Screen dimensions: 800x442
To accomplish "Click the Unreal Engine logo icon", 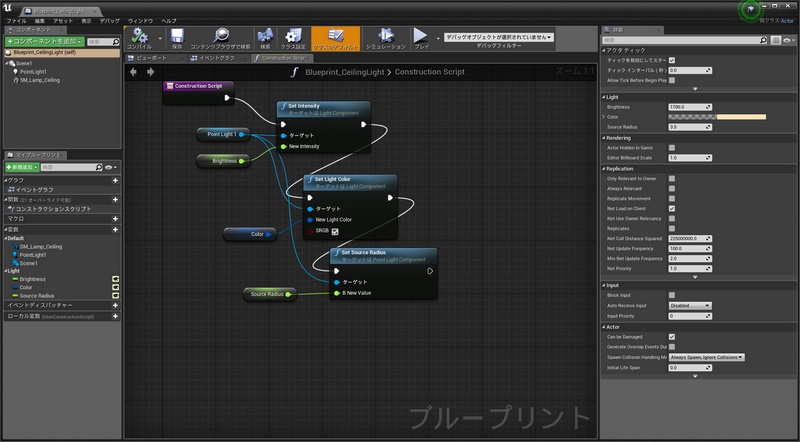I will pos(8,9).
